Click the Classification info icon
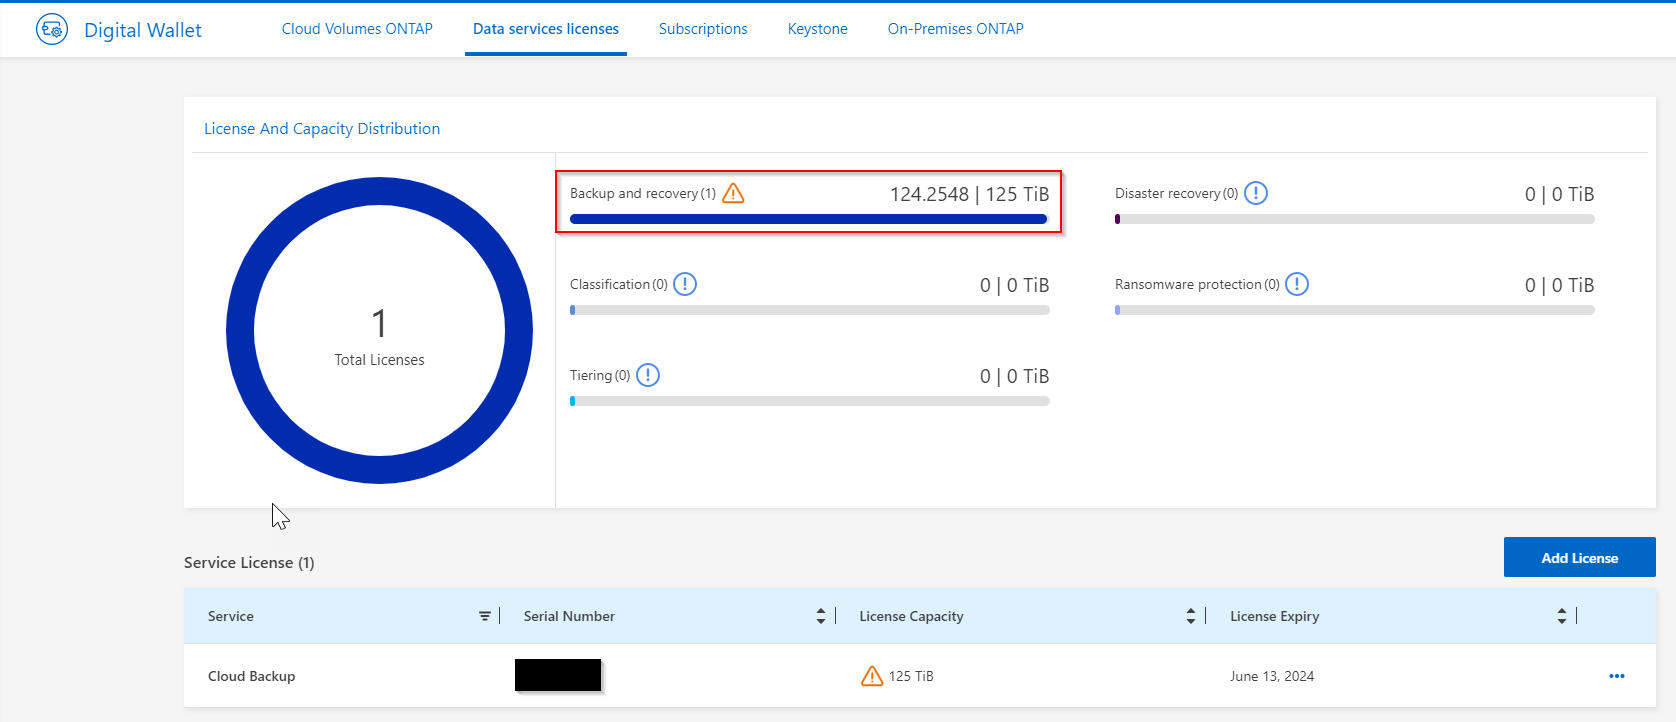The width and height of the screenshot is (1676, 722). click(685, 284)
